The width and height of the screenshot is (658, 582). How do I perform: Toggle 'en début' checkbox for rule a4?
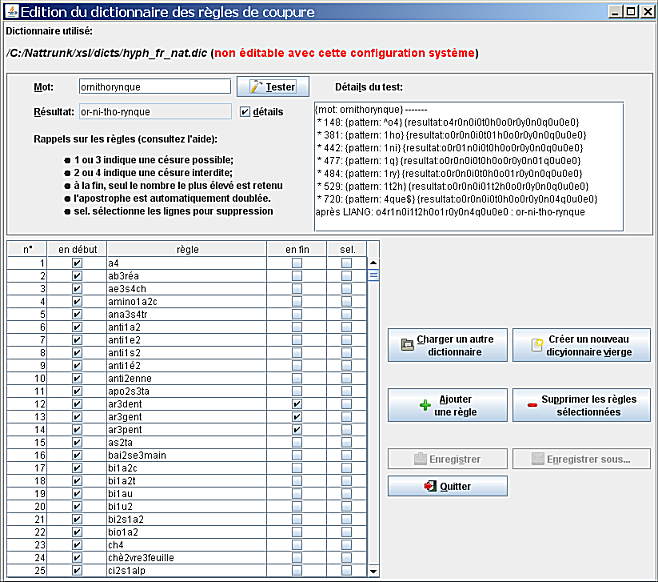point(77,263)
